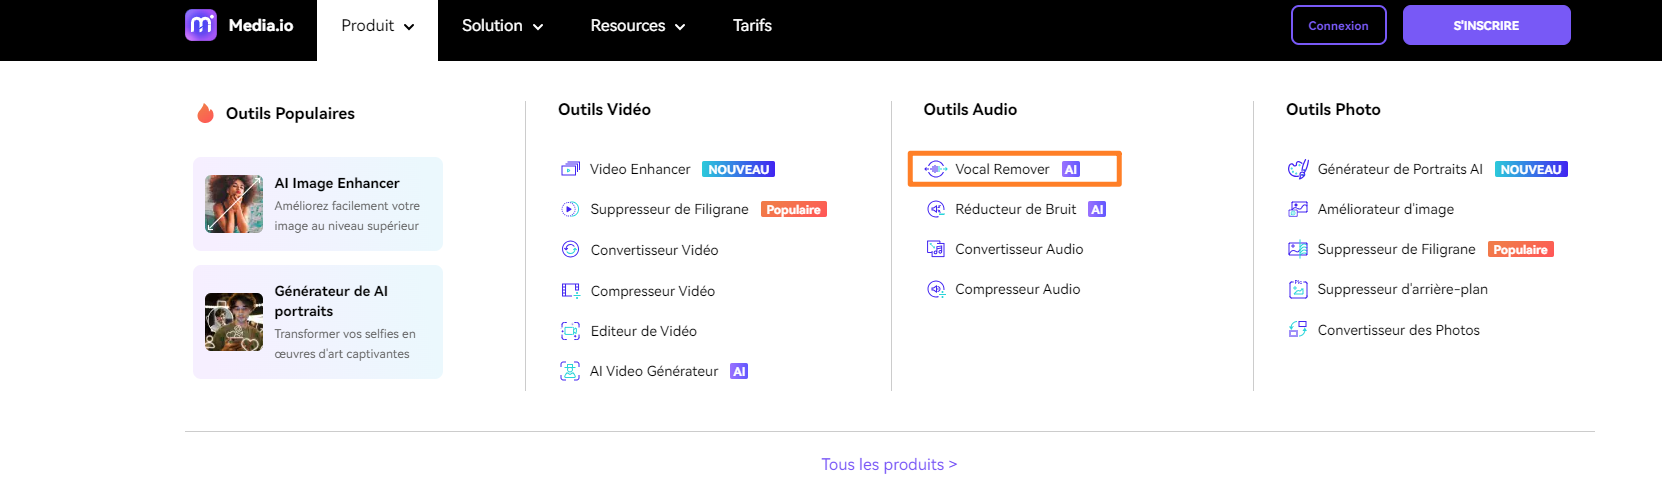This screenshot has width=1662, height=480.
Task: Open the Tarifs menu item
Action: pyautogui.click(x=752, y=26)
